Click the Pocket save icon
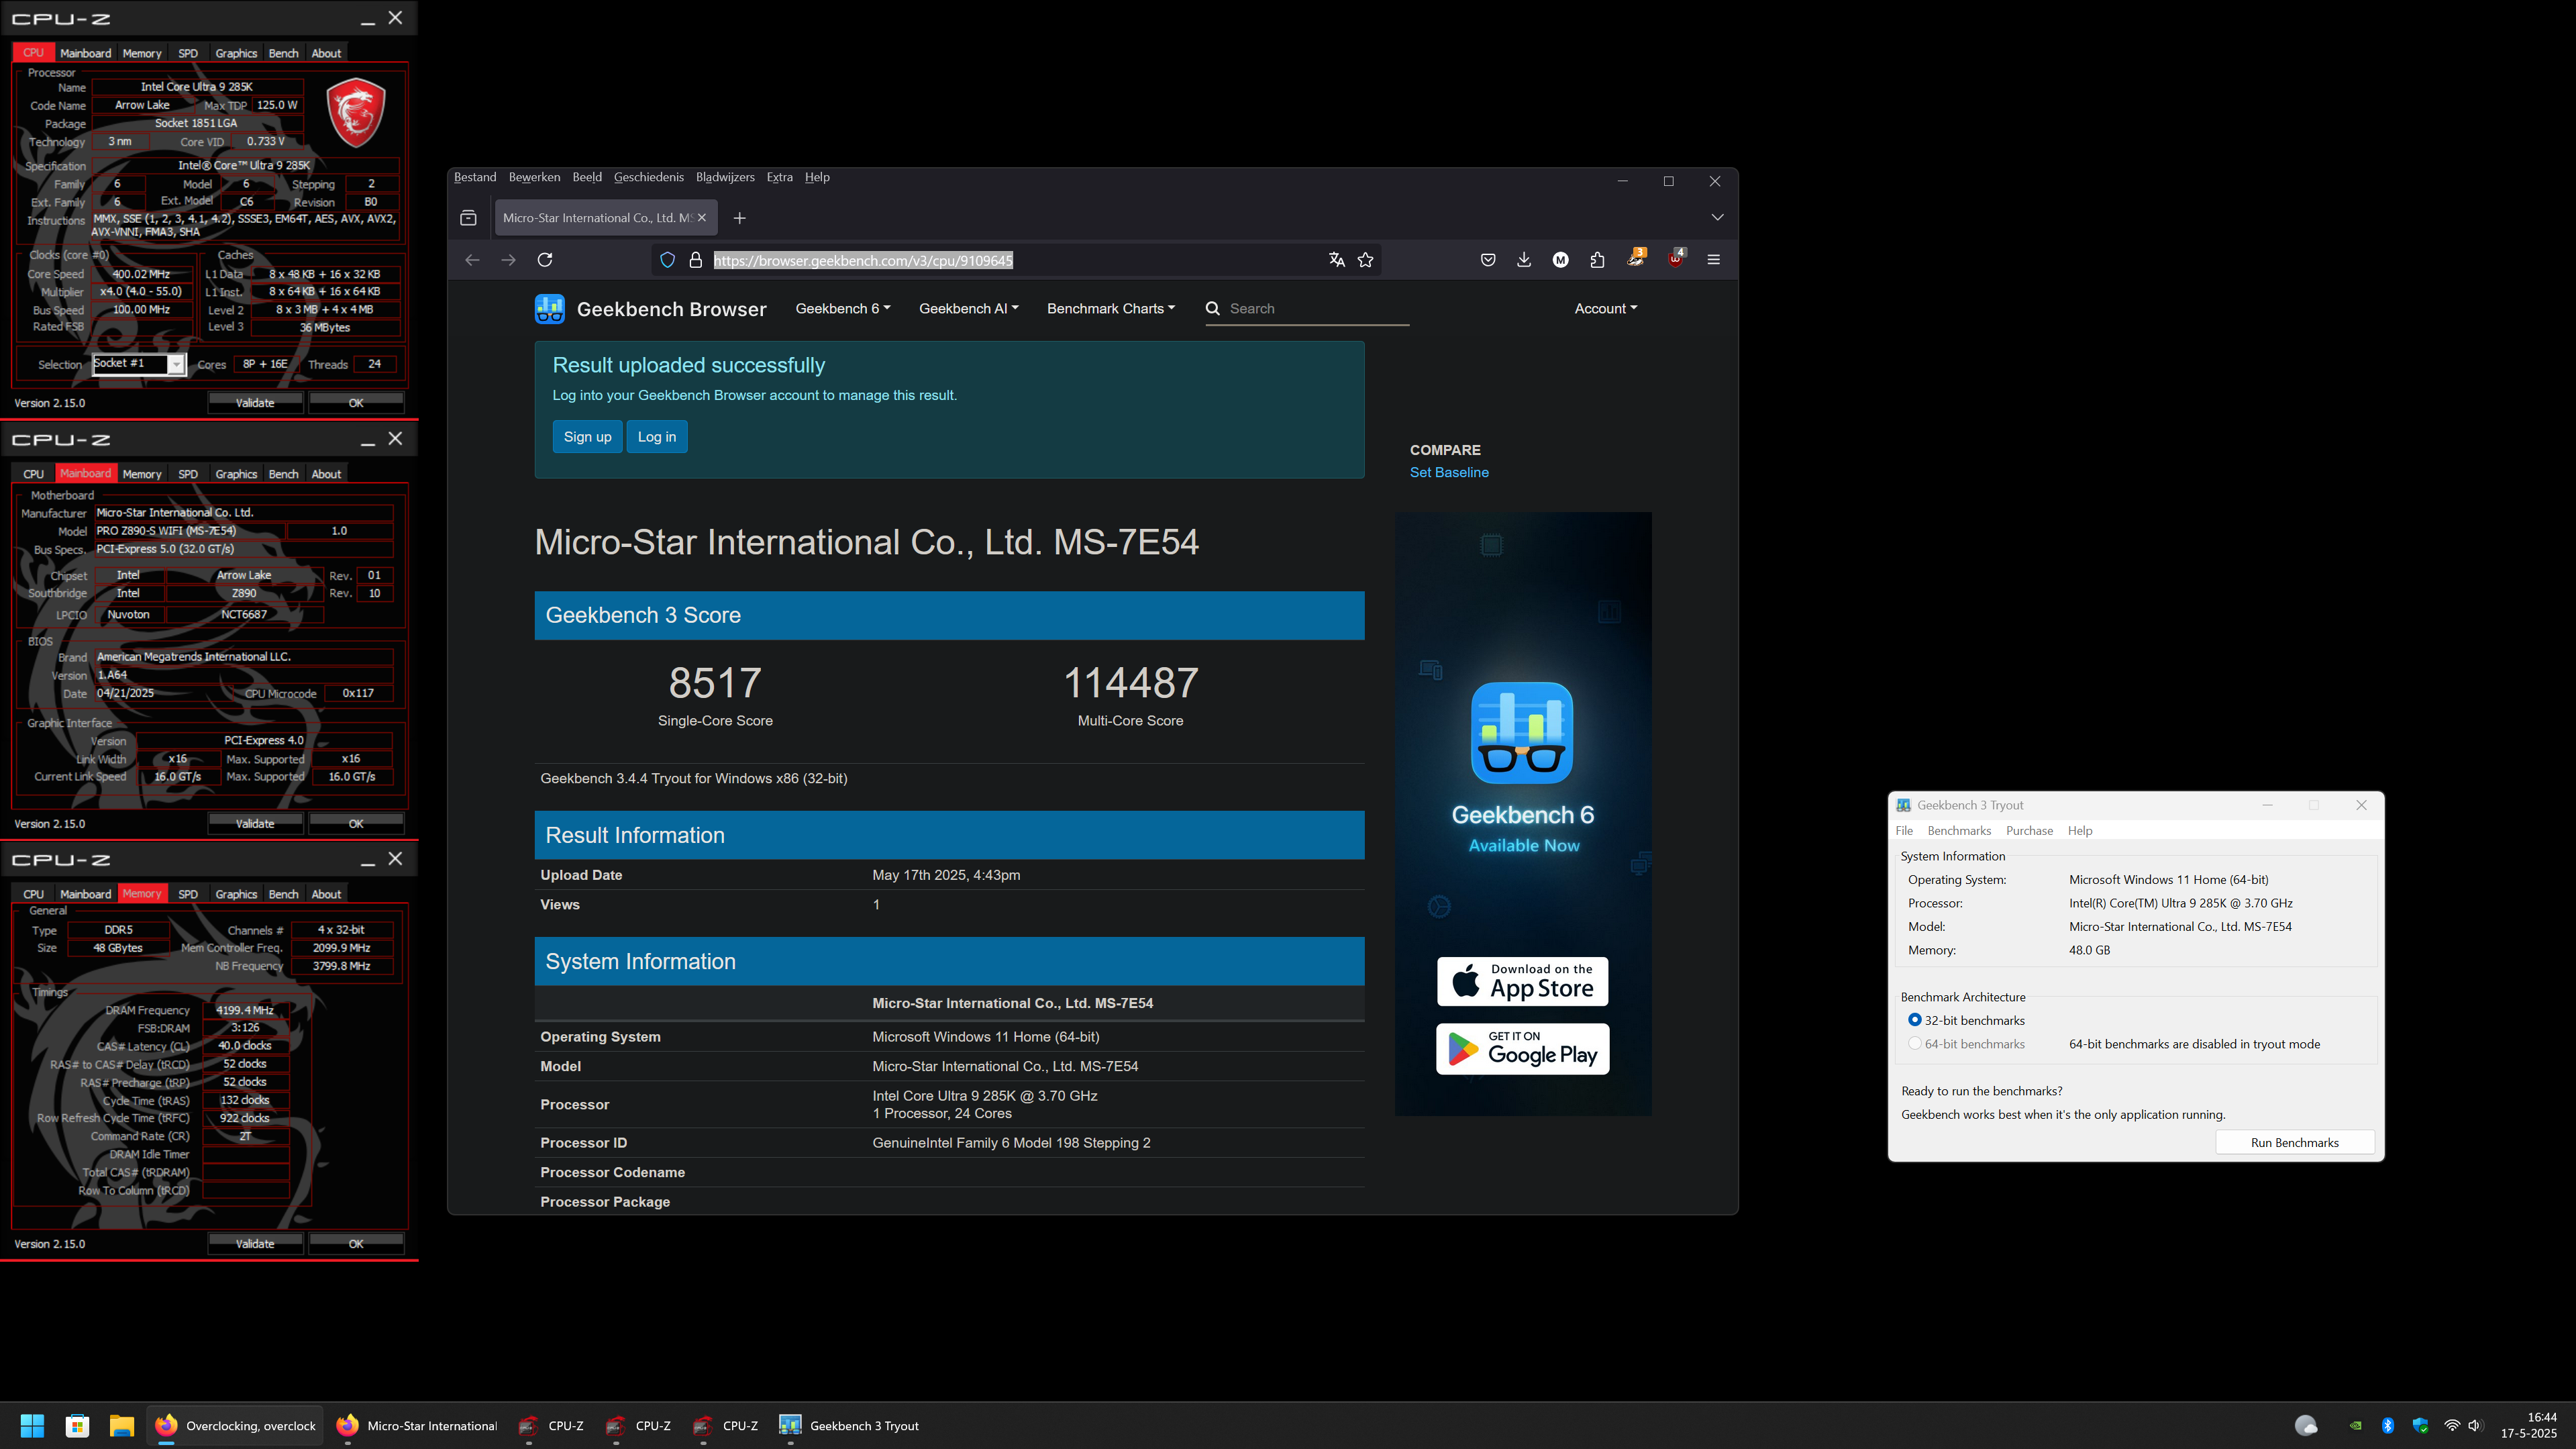2576x1449 pixels. pyautogui.click(x=1488, y=260)
